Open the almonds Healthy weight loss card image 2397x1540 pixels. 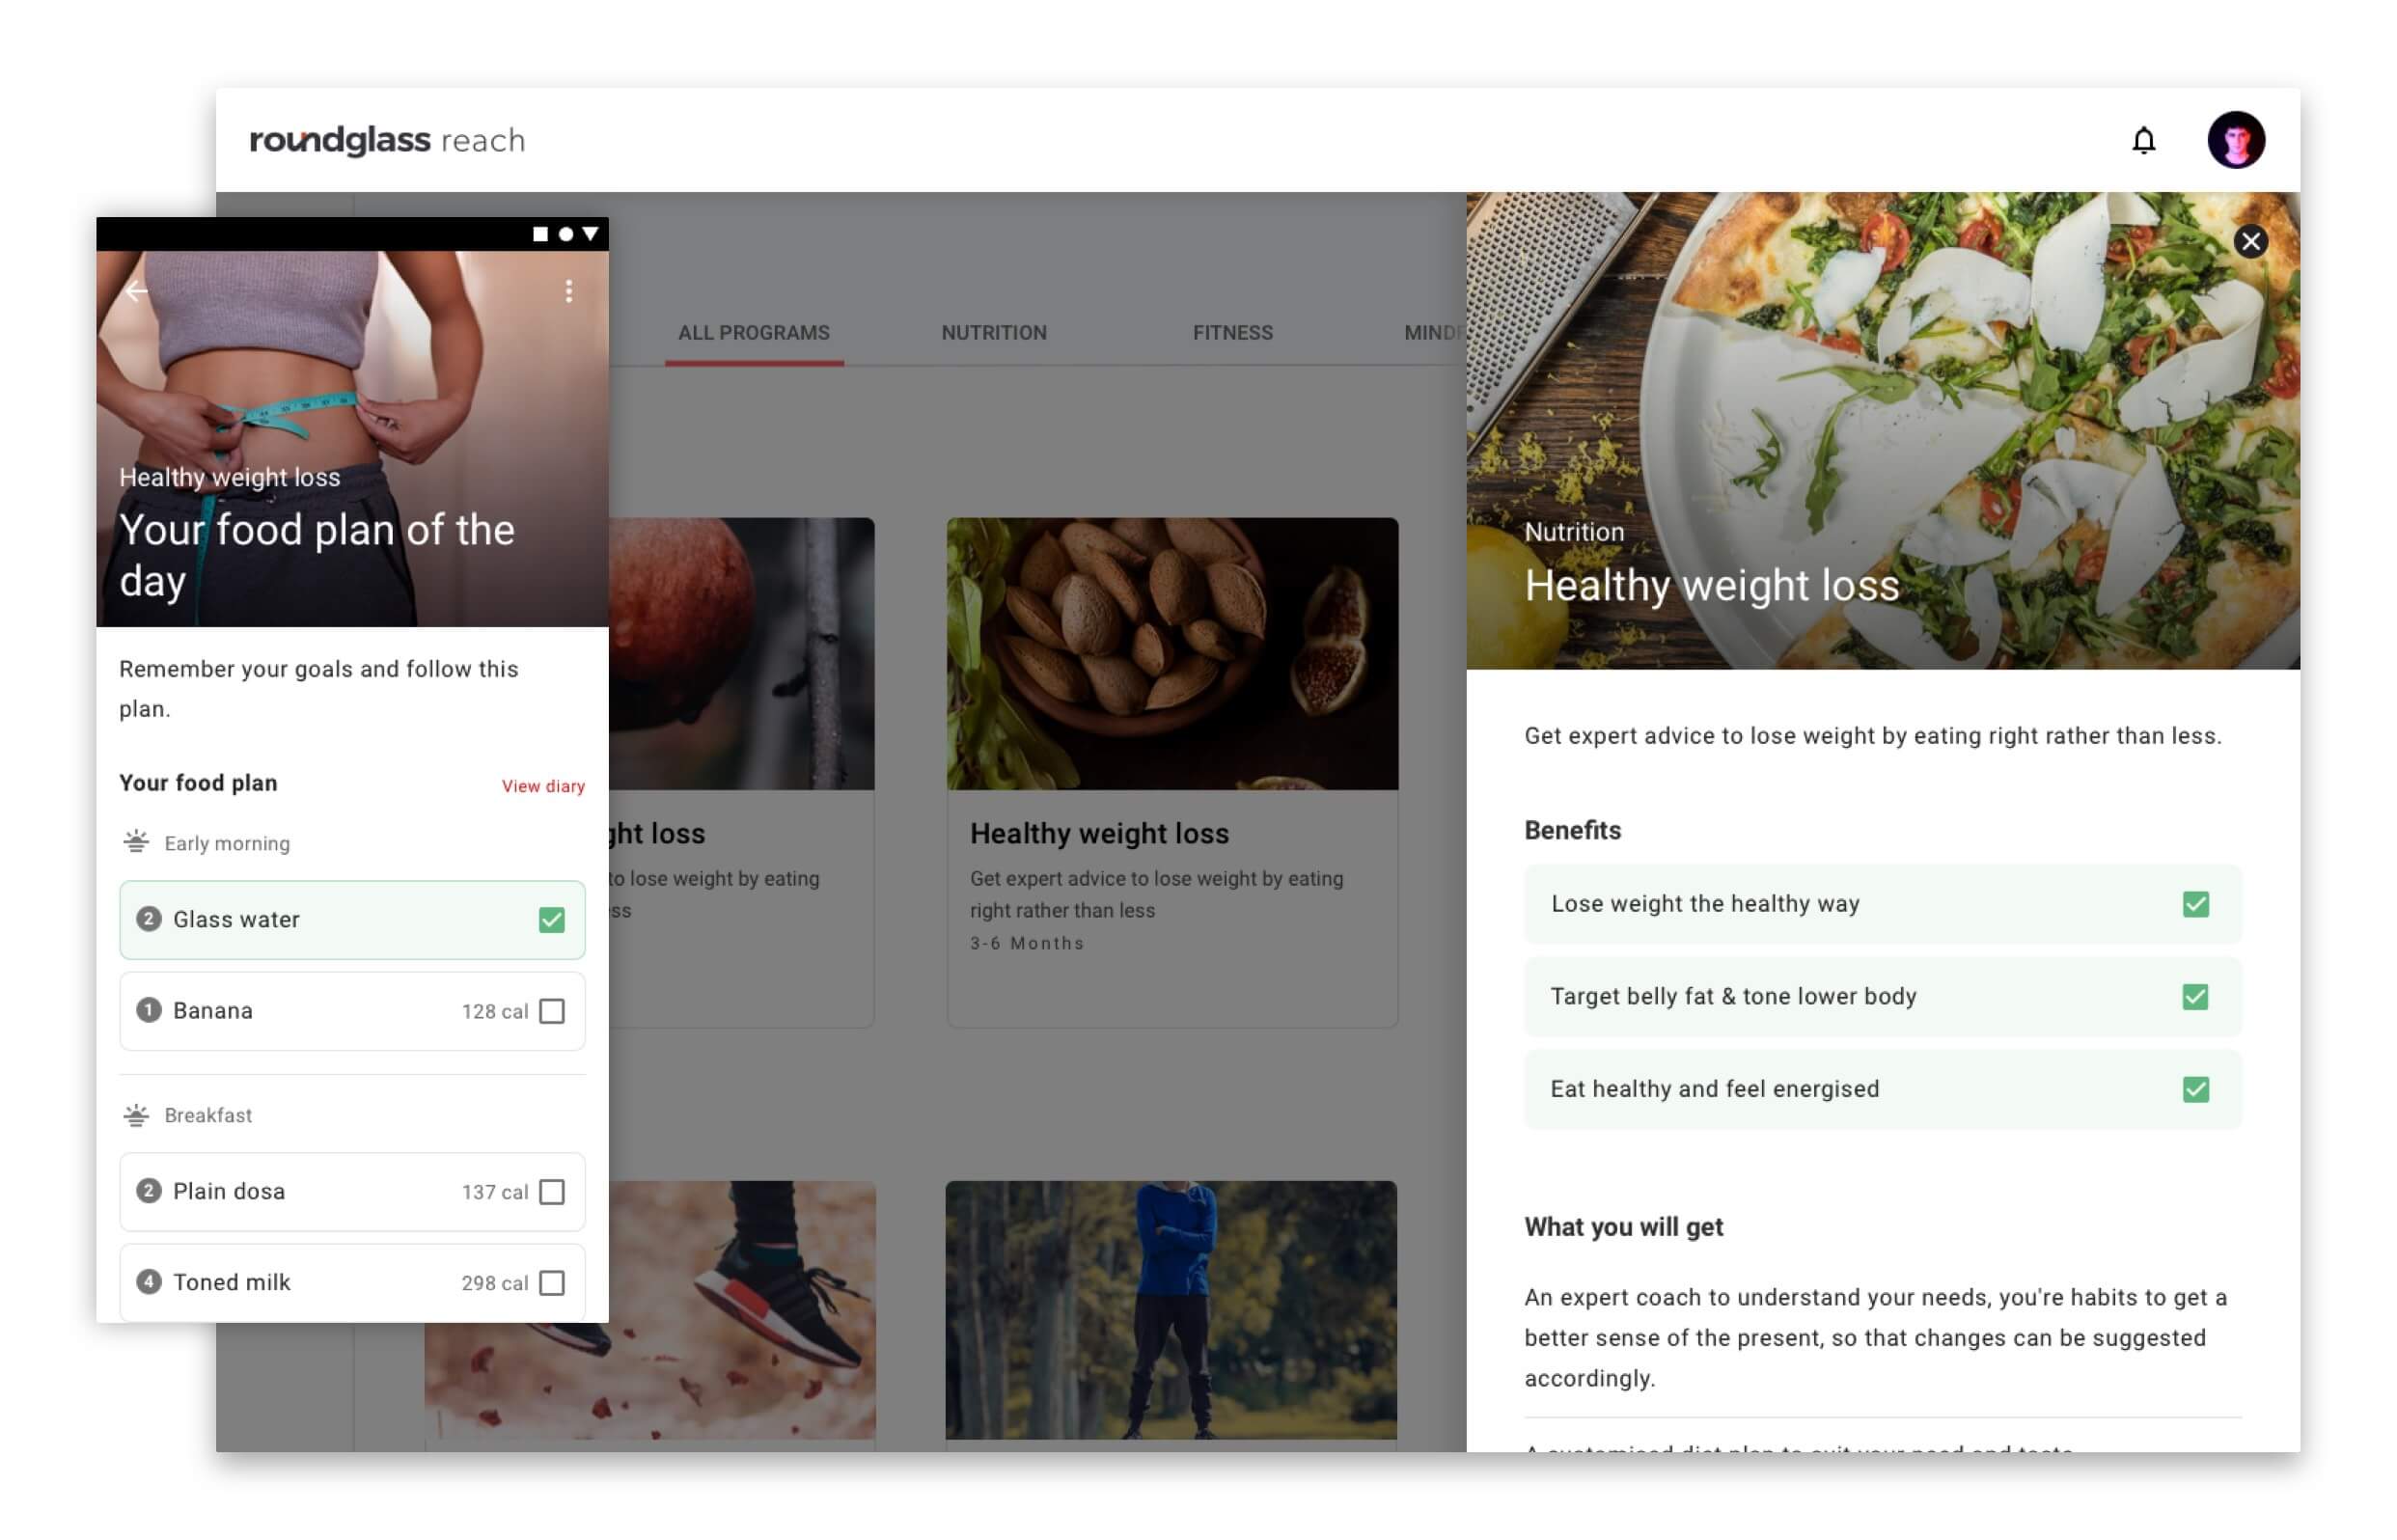coord(1172,653)
